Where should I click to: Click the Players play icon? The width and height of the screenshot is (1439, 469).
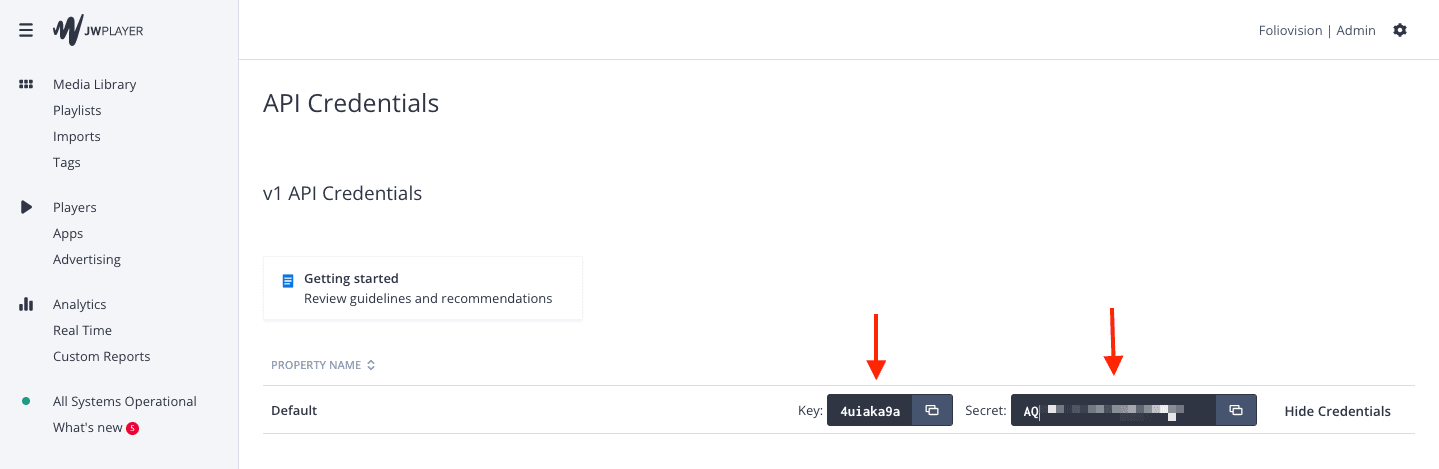[27, 207]
